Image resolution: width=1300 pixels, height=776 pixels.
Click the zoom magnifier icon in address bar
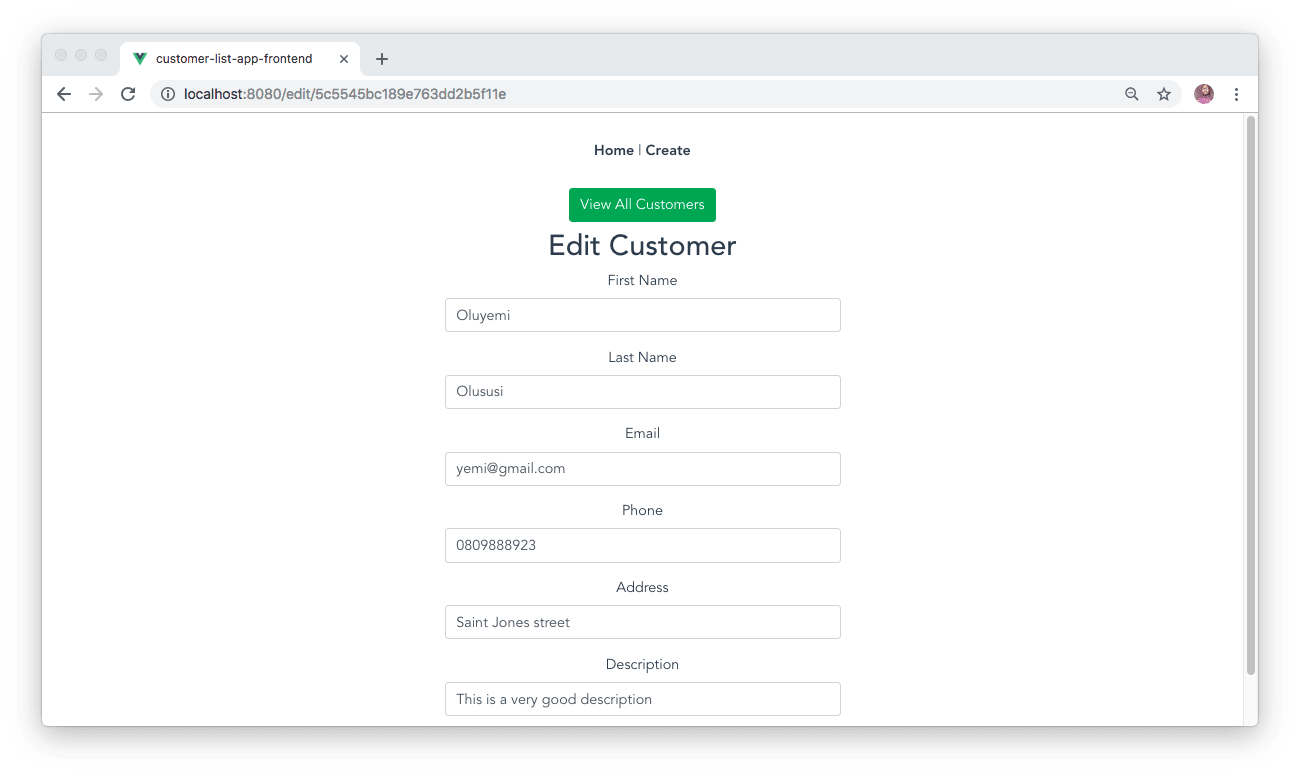[x=1131, y=93]
